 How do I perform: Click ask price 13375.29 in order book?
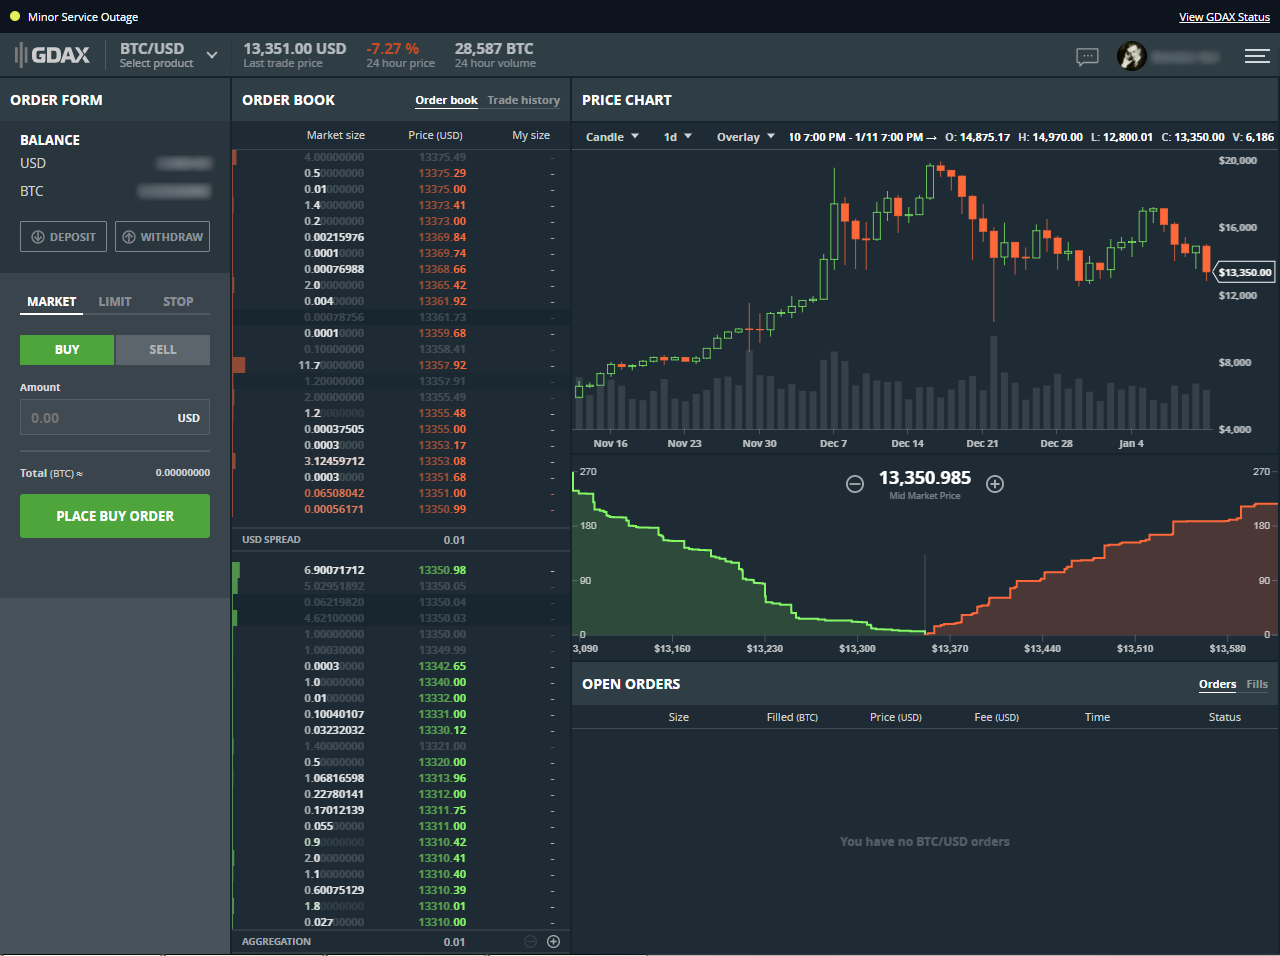click(x=442, y=173)
